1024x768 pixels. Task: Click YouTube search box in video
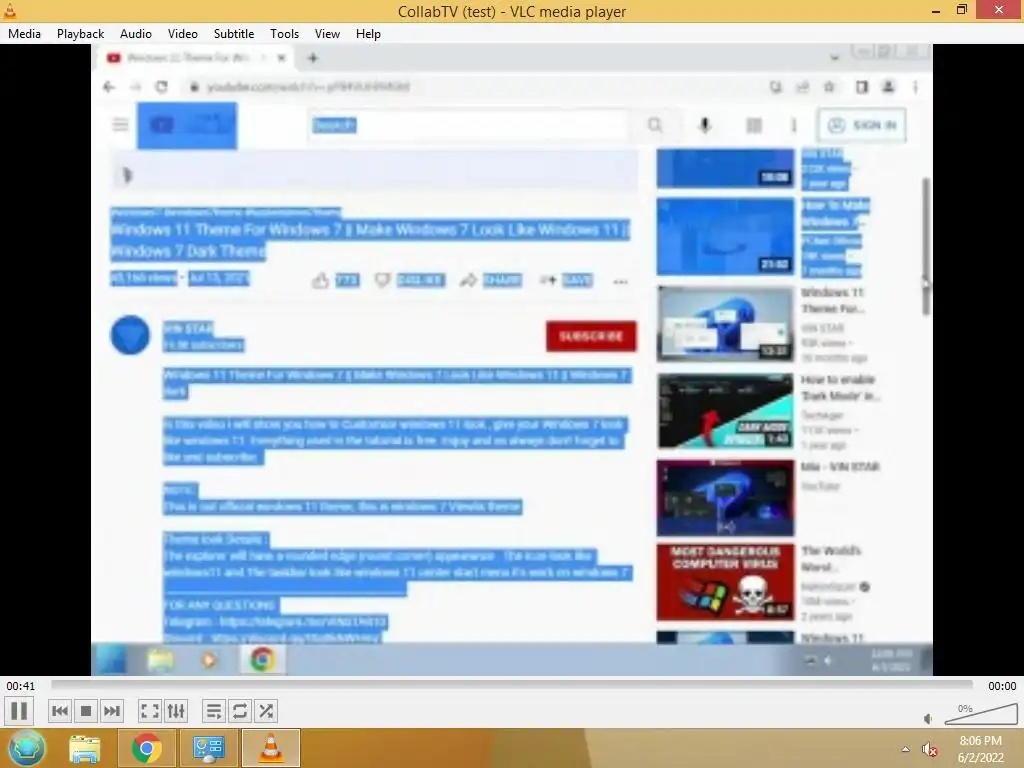tap(468, 125)
